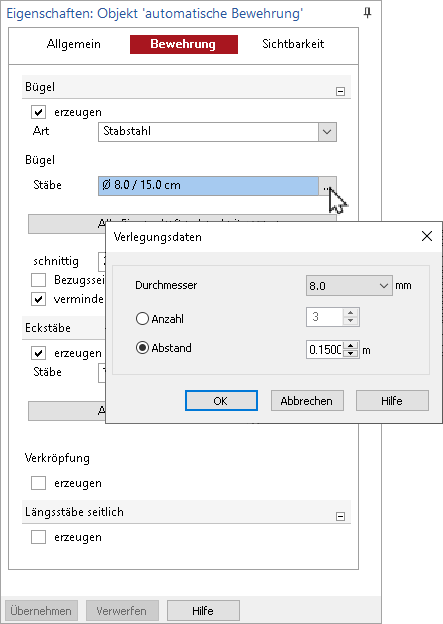Viewport: 443px width, 624px height.
Task: Collapse the Bügel section
Action: [x=340, y=92]
